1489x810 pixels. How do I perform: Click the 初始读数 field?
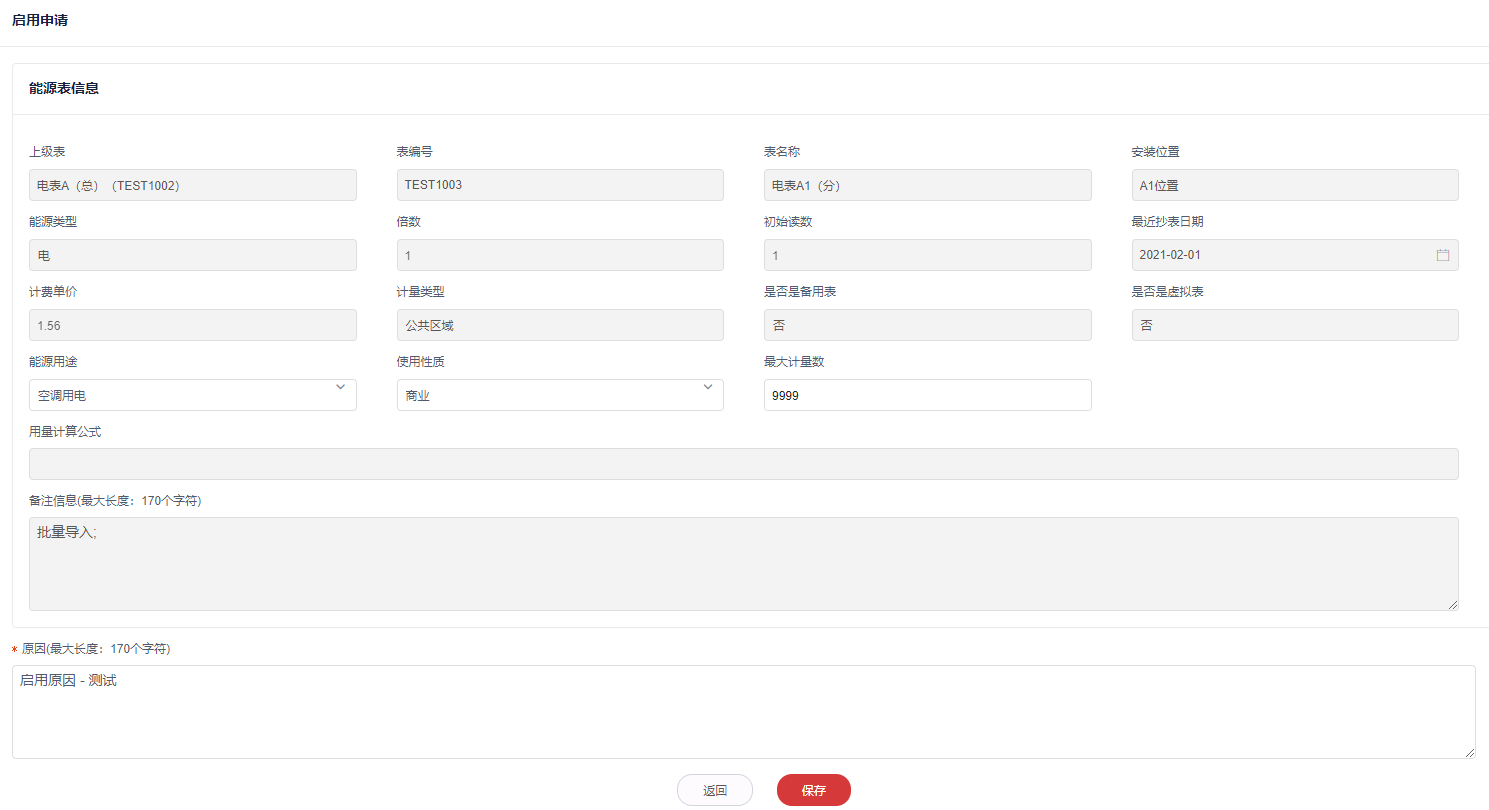(927, 255)
